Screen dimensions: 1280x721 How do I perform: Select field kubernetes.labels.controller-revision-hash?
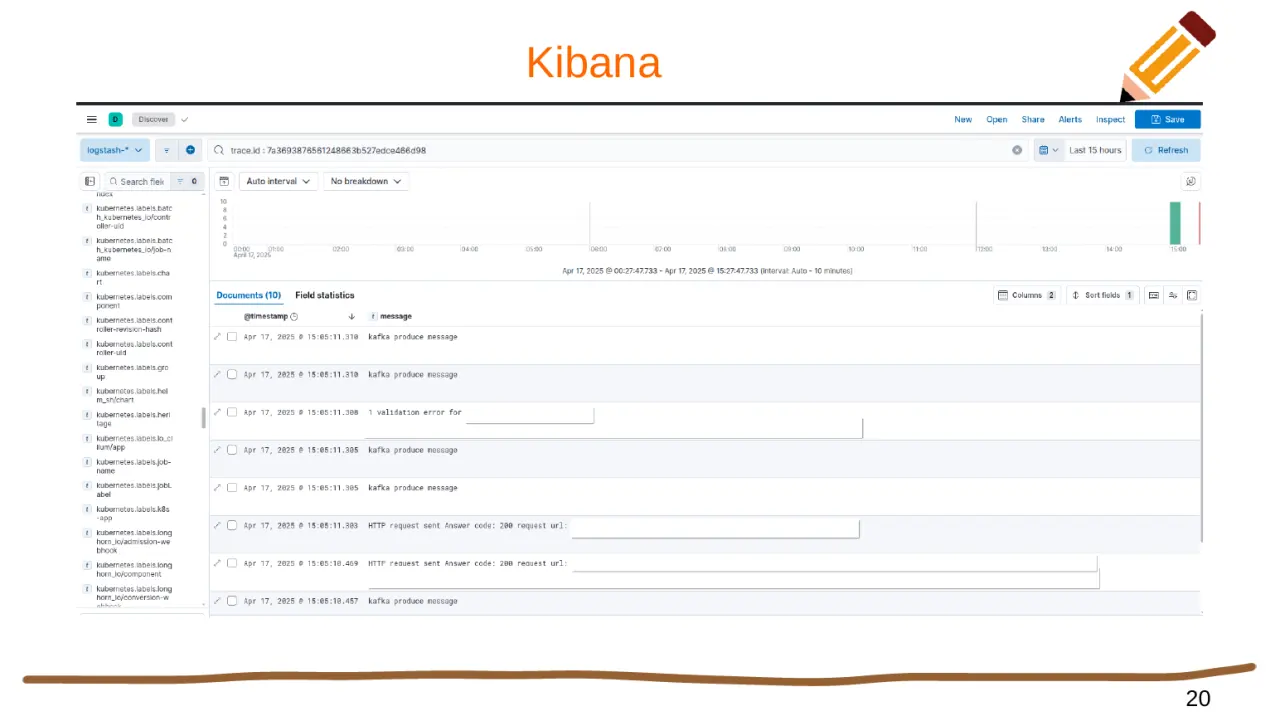135,325
